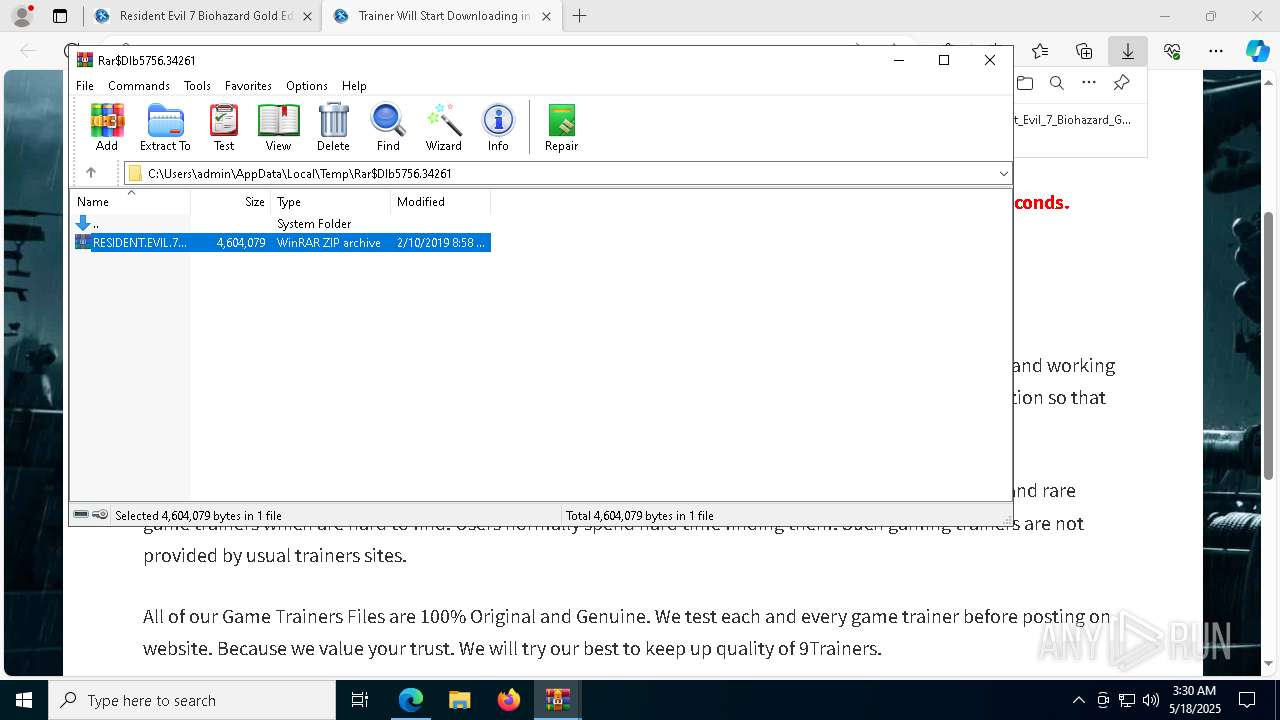Click the taskbar search box

[192, 700]
